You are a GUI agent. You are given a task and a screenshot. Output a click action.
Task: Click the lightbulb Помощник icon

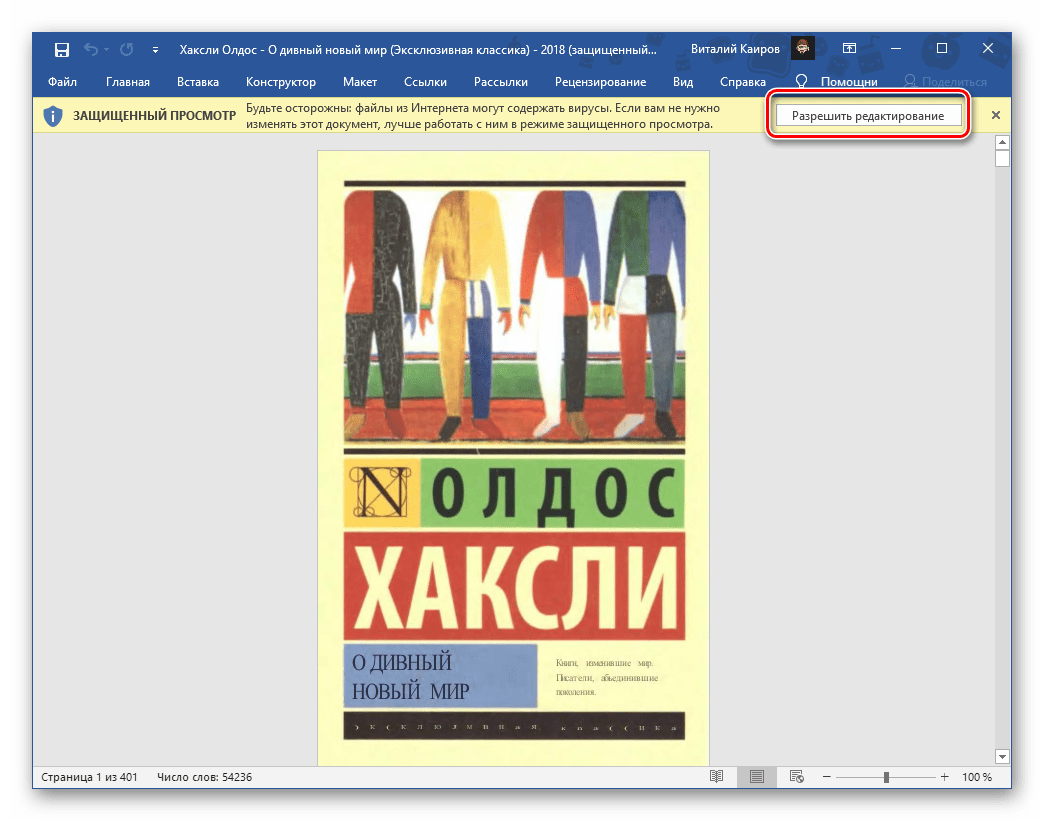click(802, 81)
